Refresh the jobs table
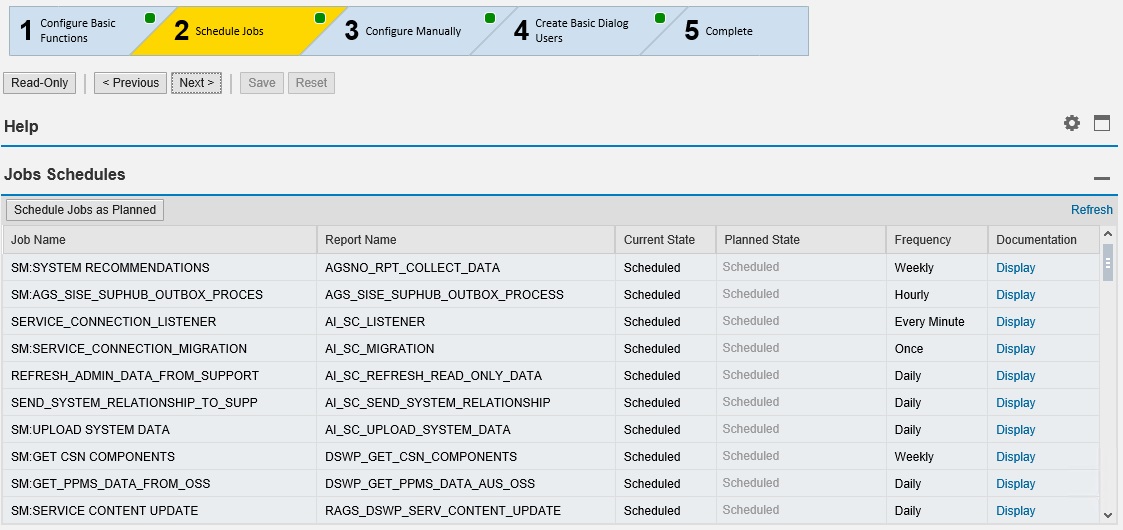The image size is (1123, 530). [x=1091, y=210]
